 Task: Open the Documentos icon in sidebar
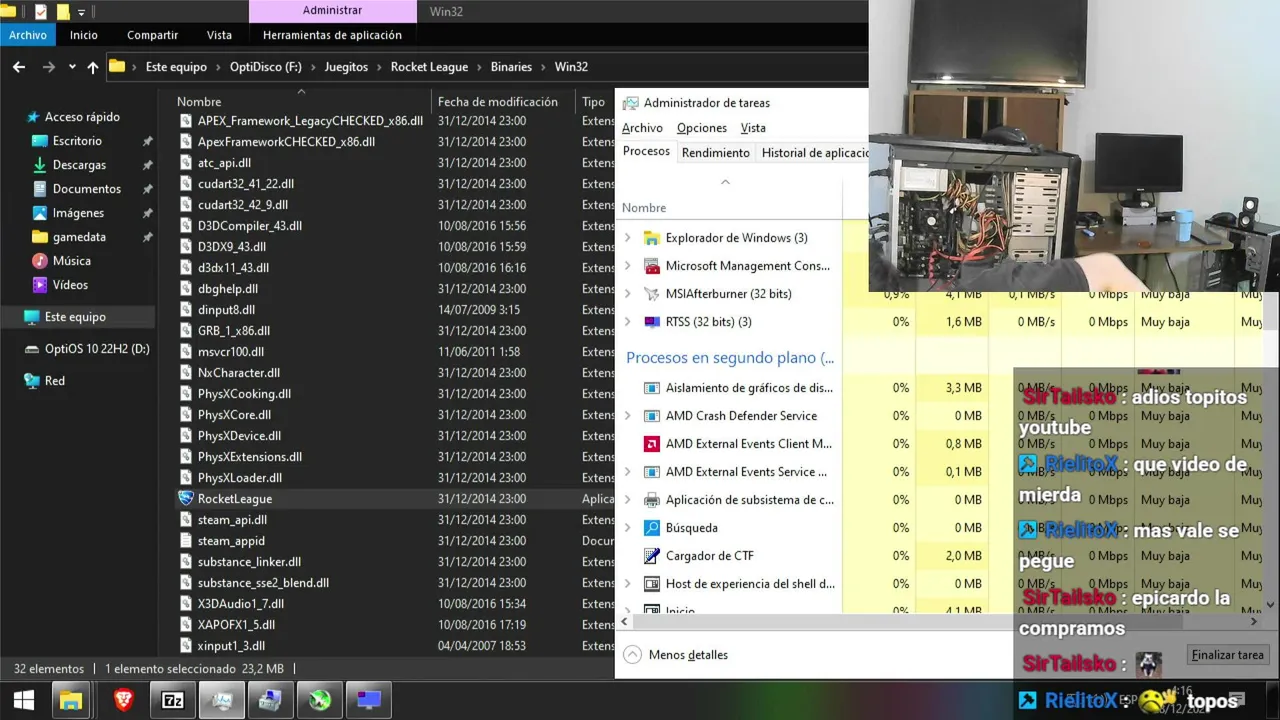(x=40, y=189)
